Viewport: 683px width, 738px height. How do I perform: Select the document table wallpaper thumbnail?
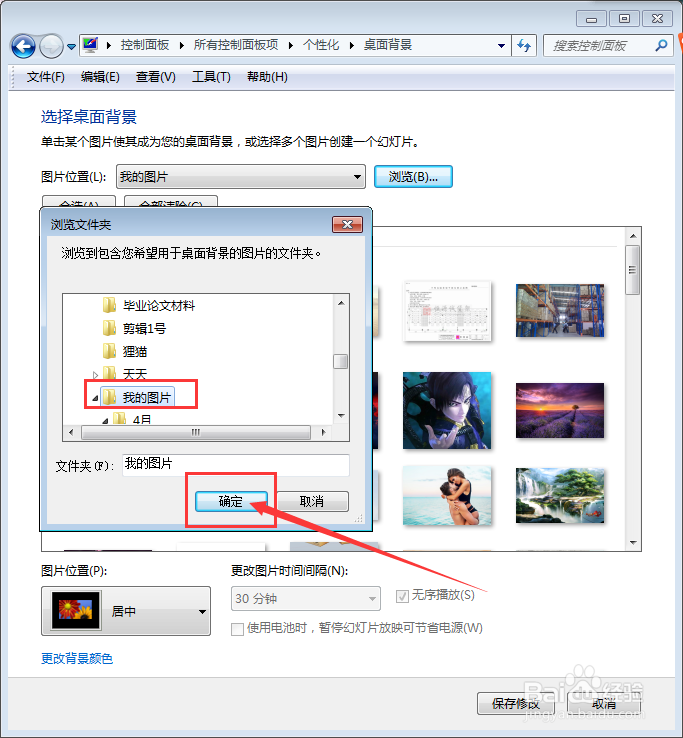pyautogui.click(x=447, y=311)
